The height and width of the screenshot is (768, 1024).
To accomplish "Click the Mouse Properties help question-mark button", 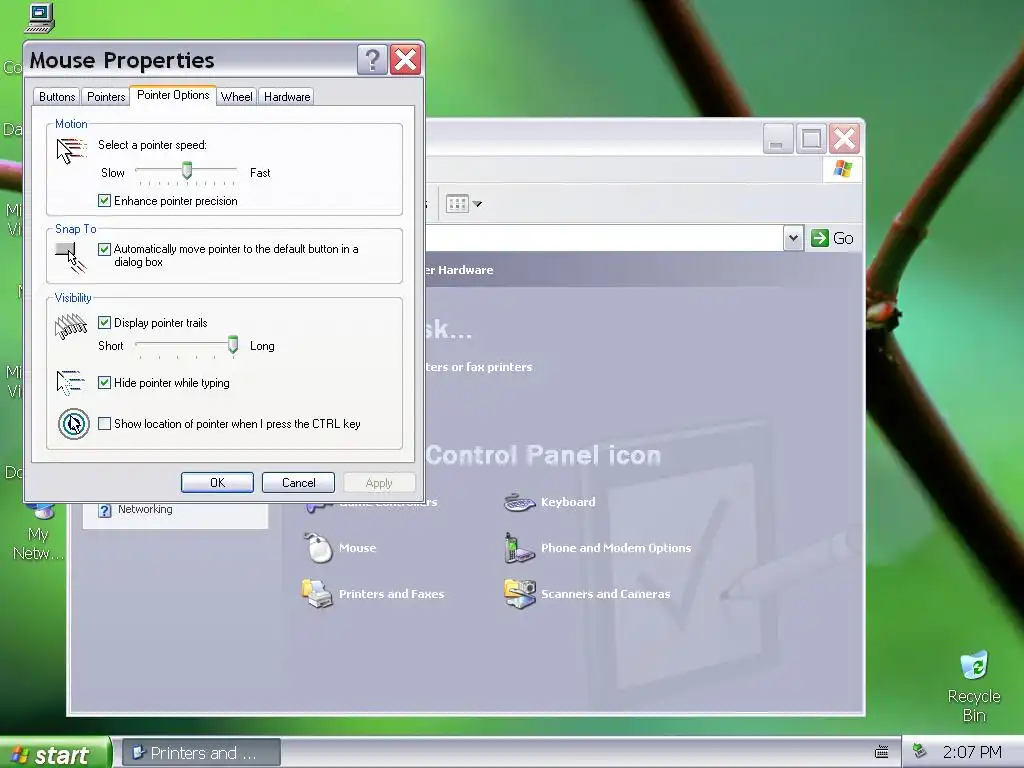I will click(372, 60).
